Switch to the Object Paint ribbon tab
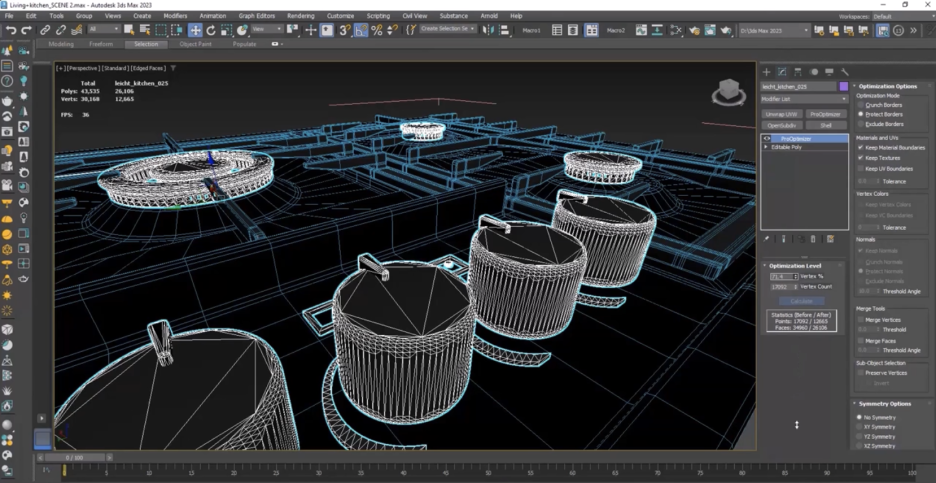The image size is (936, 483). [x=195, y=44]
